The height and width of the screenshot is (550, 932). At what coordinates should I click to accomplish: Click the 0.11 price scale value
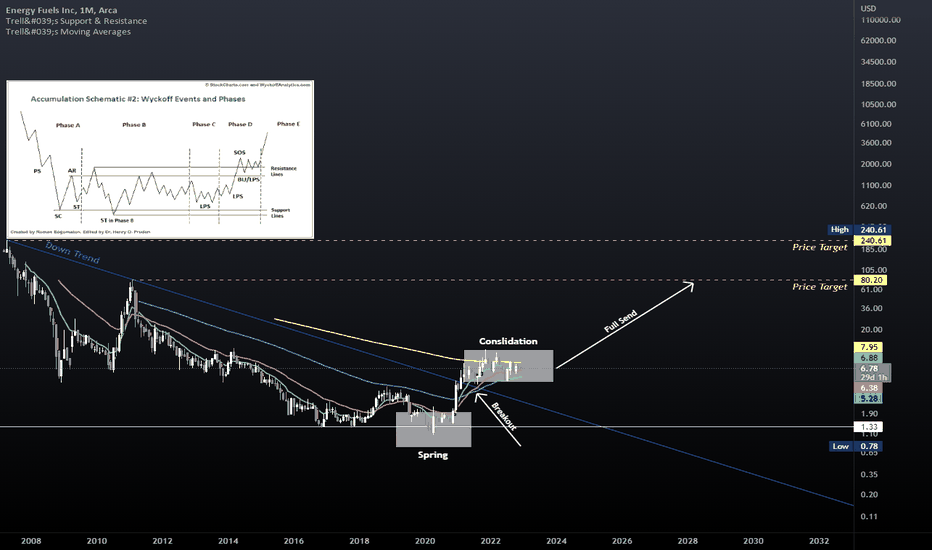pyautogui.click(x=869, y=516)
